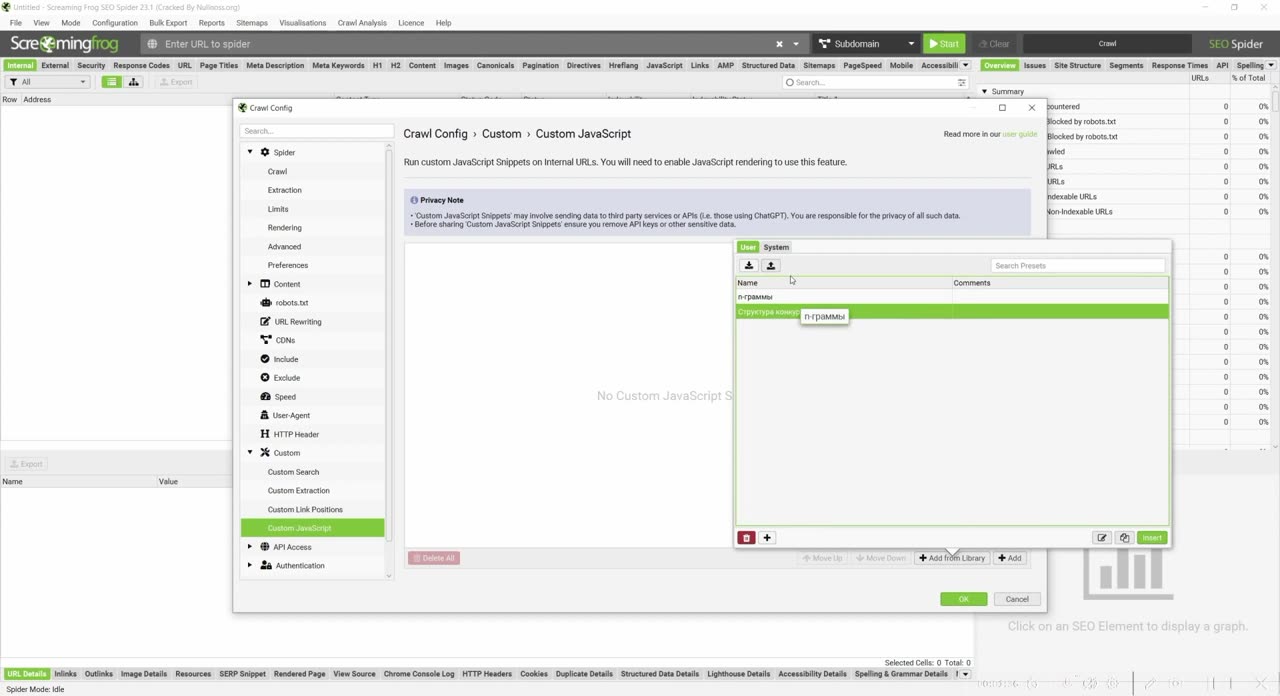1280x696 pixels.
Task: Open the Include settings item
Action: pos(285,359)
